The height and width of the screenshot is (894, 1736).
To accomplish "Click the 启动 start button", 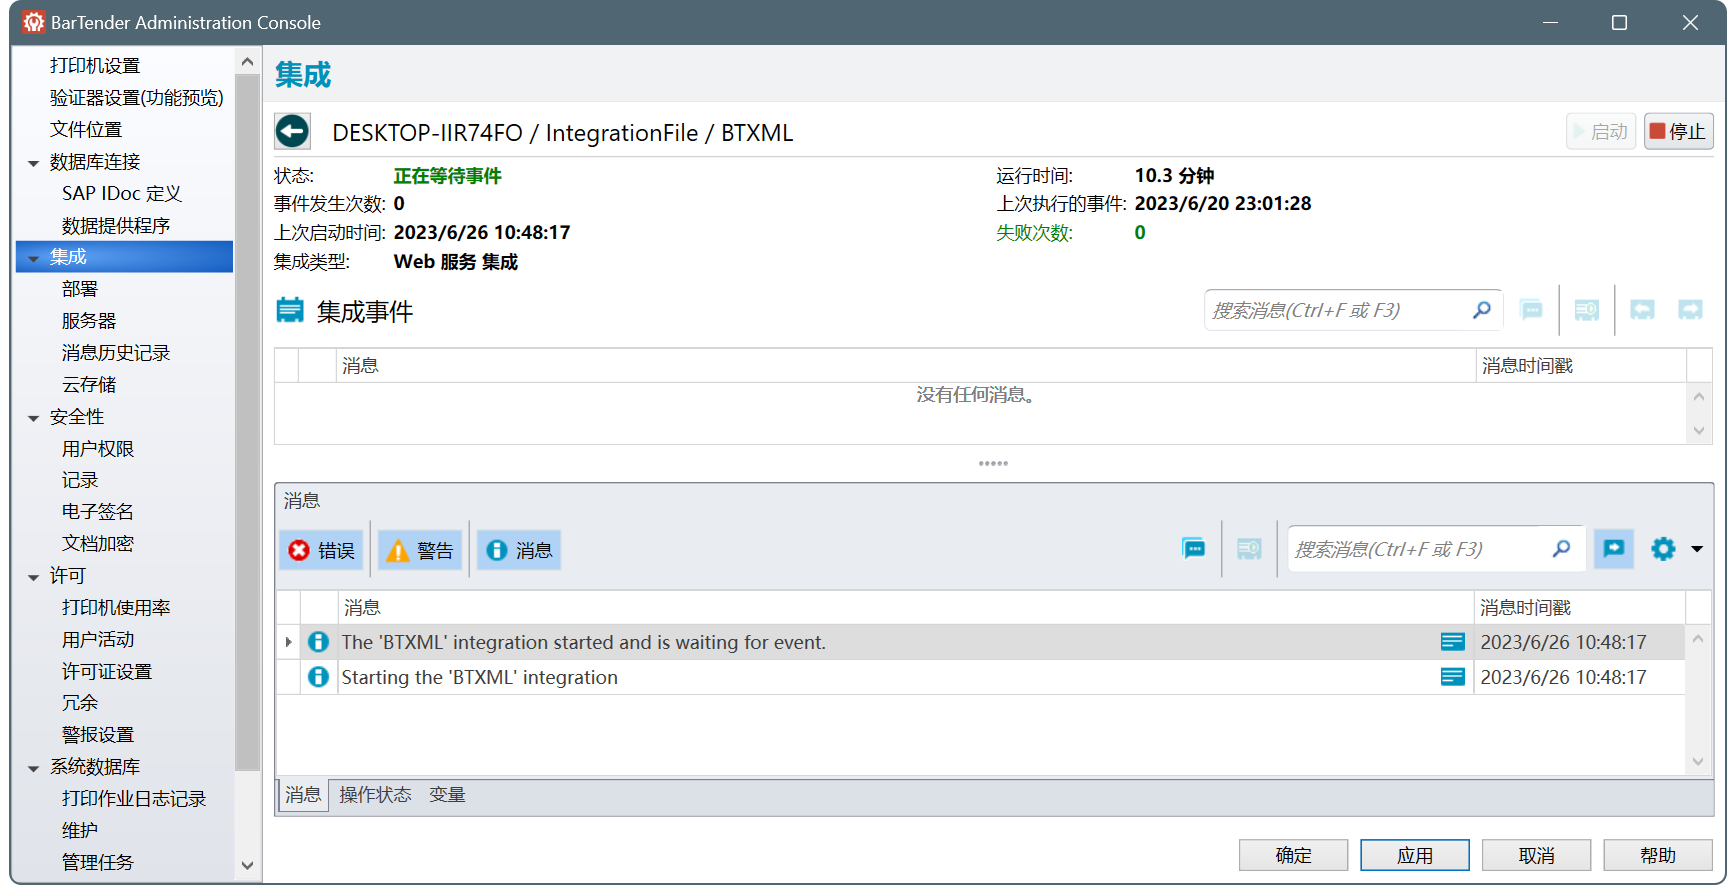I will coord(1601,131).
